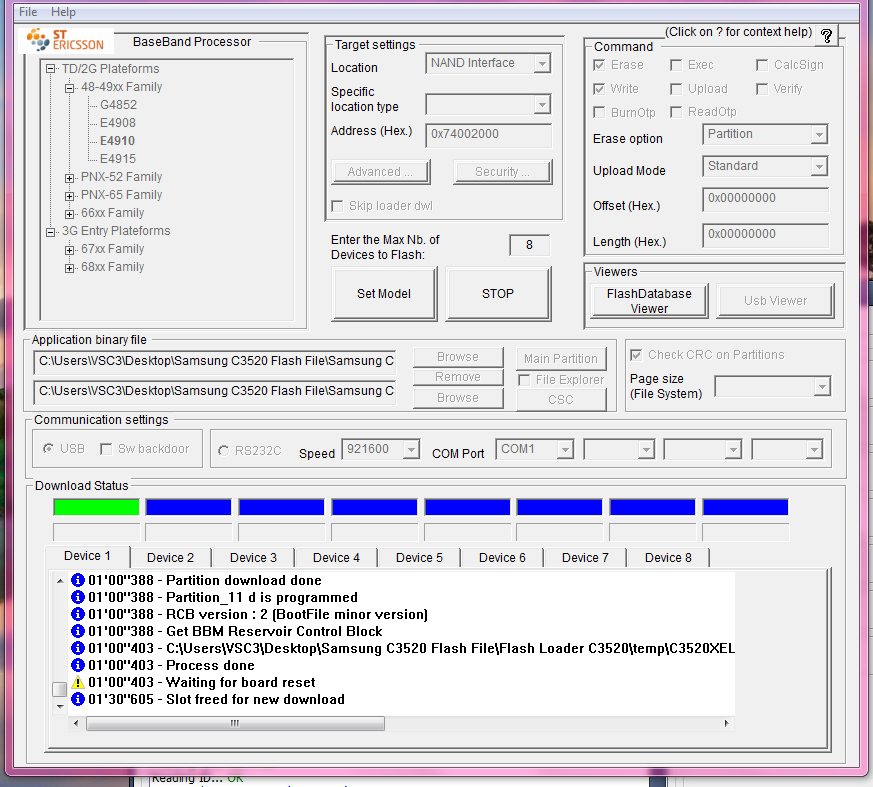Open the Upload Mode Standard dropdown
The width and height of the screenshot is (873, 787).
click(x=818, y=166)
